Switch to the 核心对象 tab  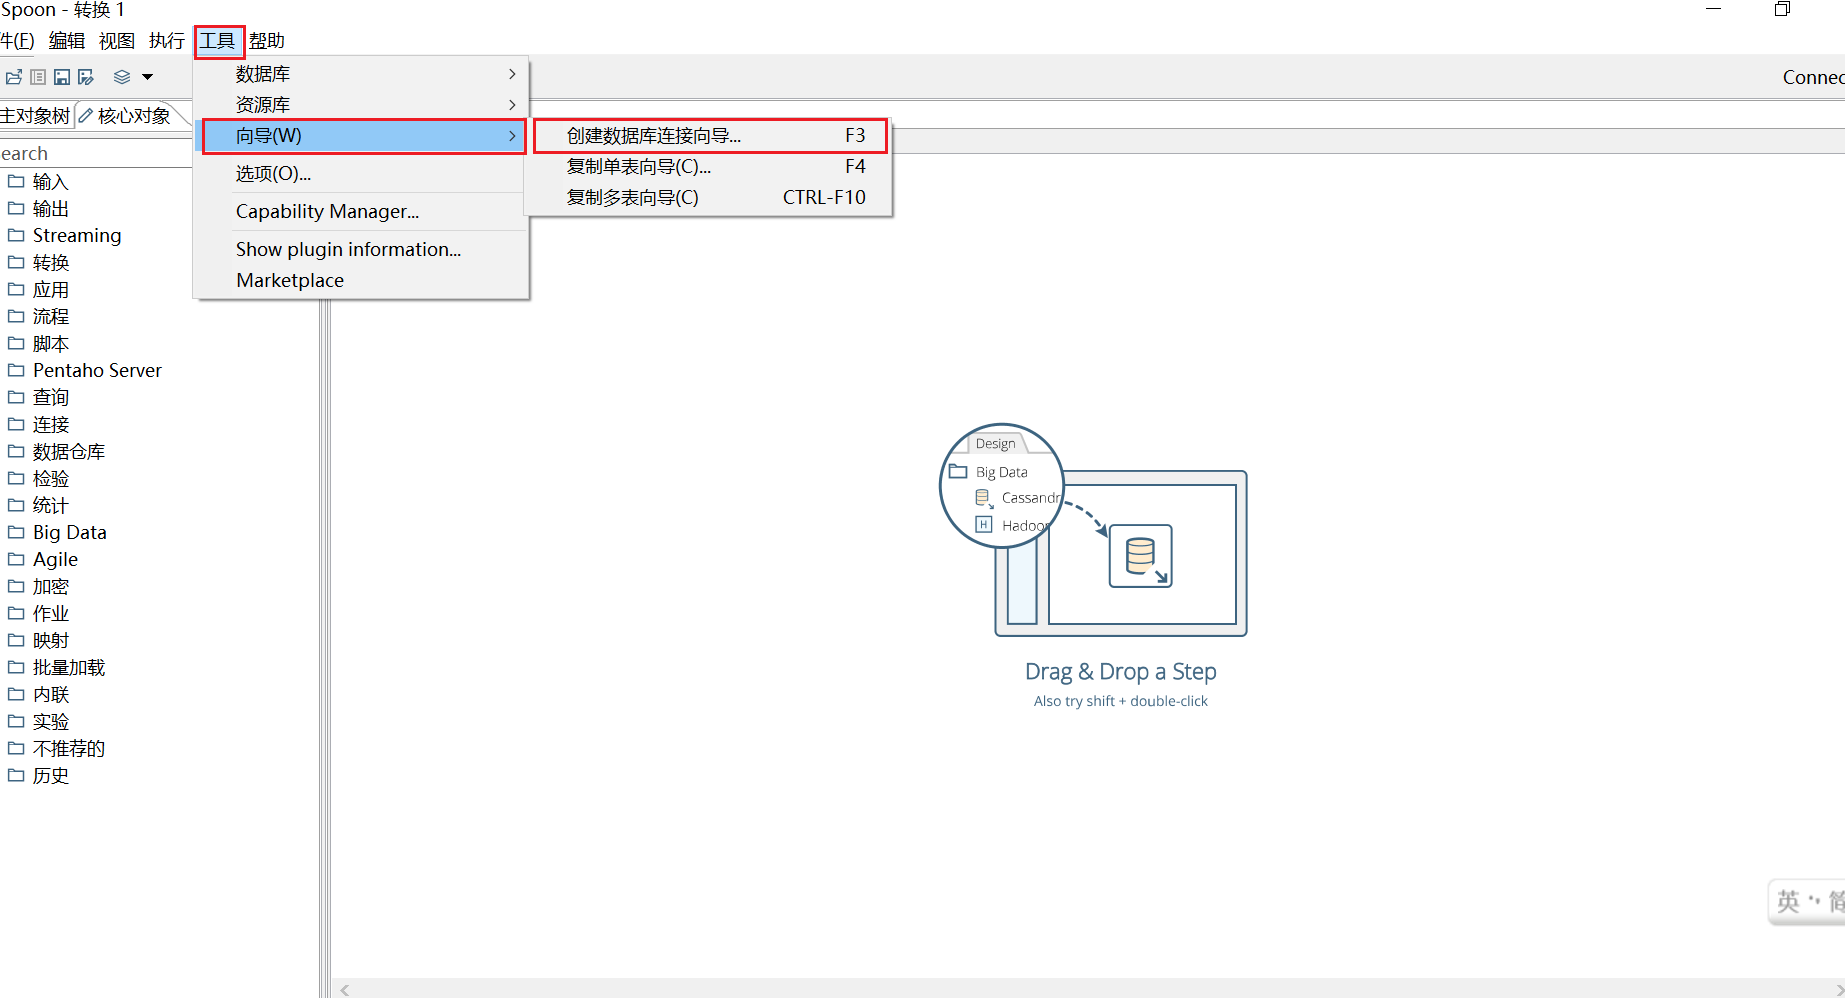[x=126, y=116]
